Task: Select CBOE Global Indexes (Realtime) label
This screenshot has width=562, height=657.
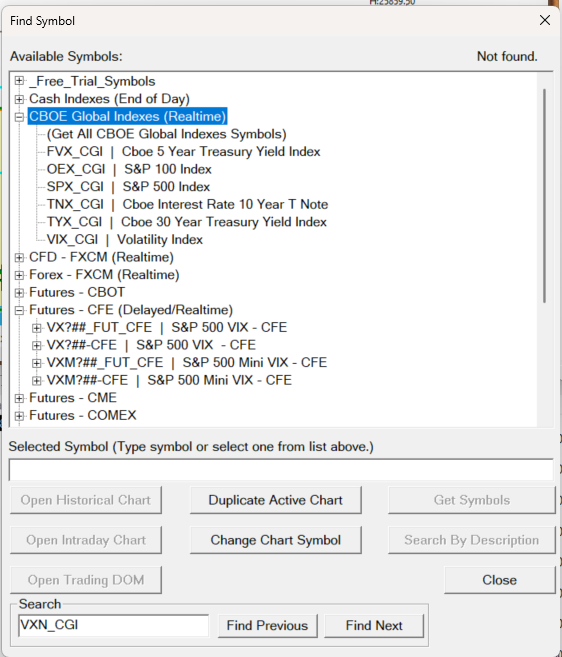Action: point(128,116)
